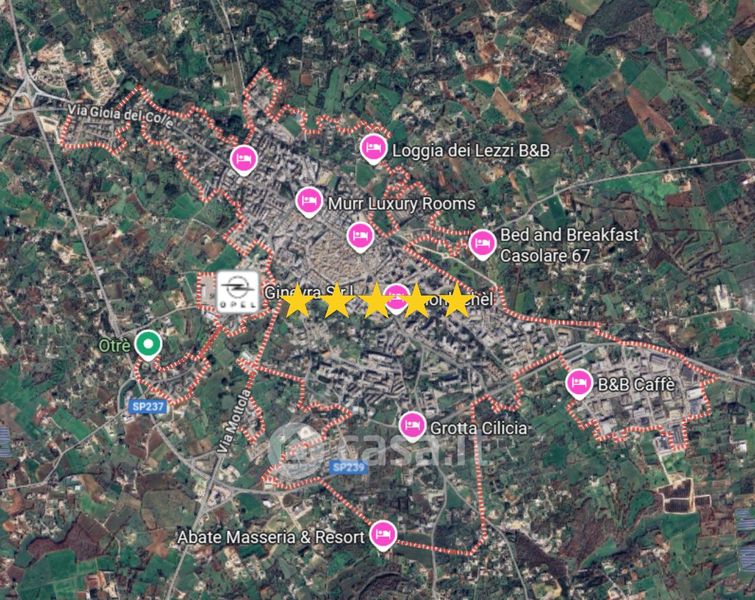Click the SP237 road badge
Screen dimensions: 755x600
(x=148, y=407)
